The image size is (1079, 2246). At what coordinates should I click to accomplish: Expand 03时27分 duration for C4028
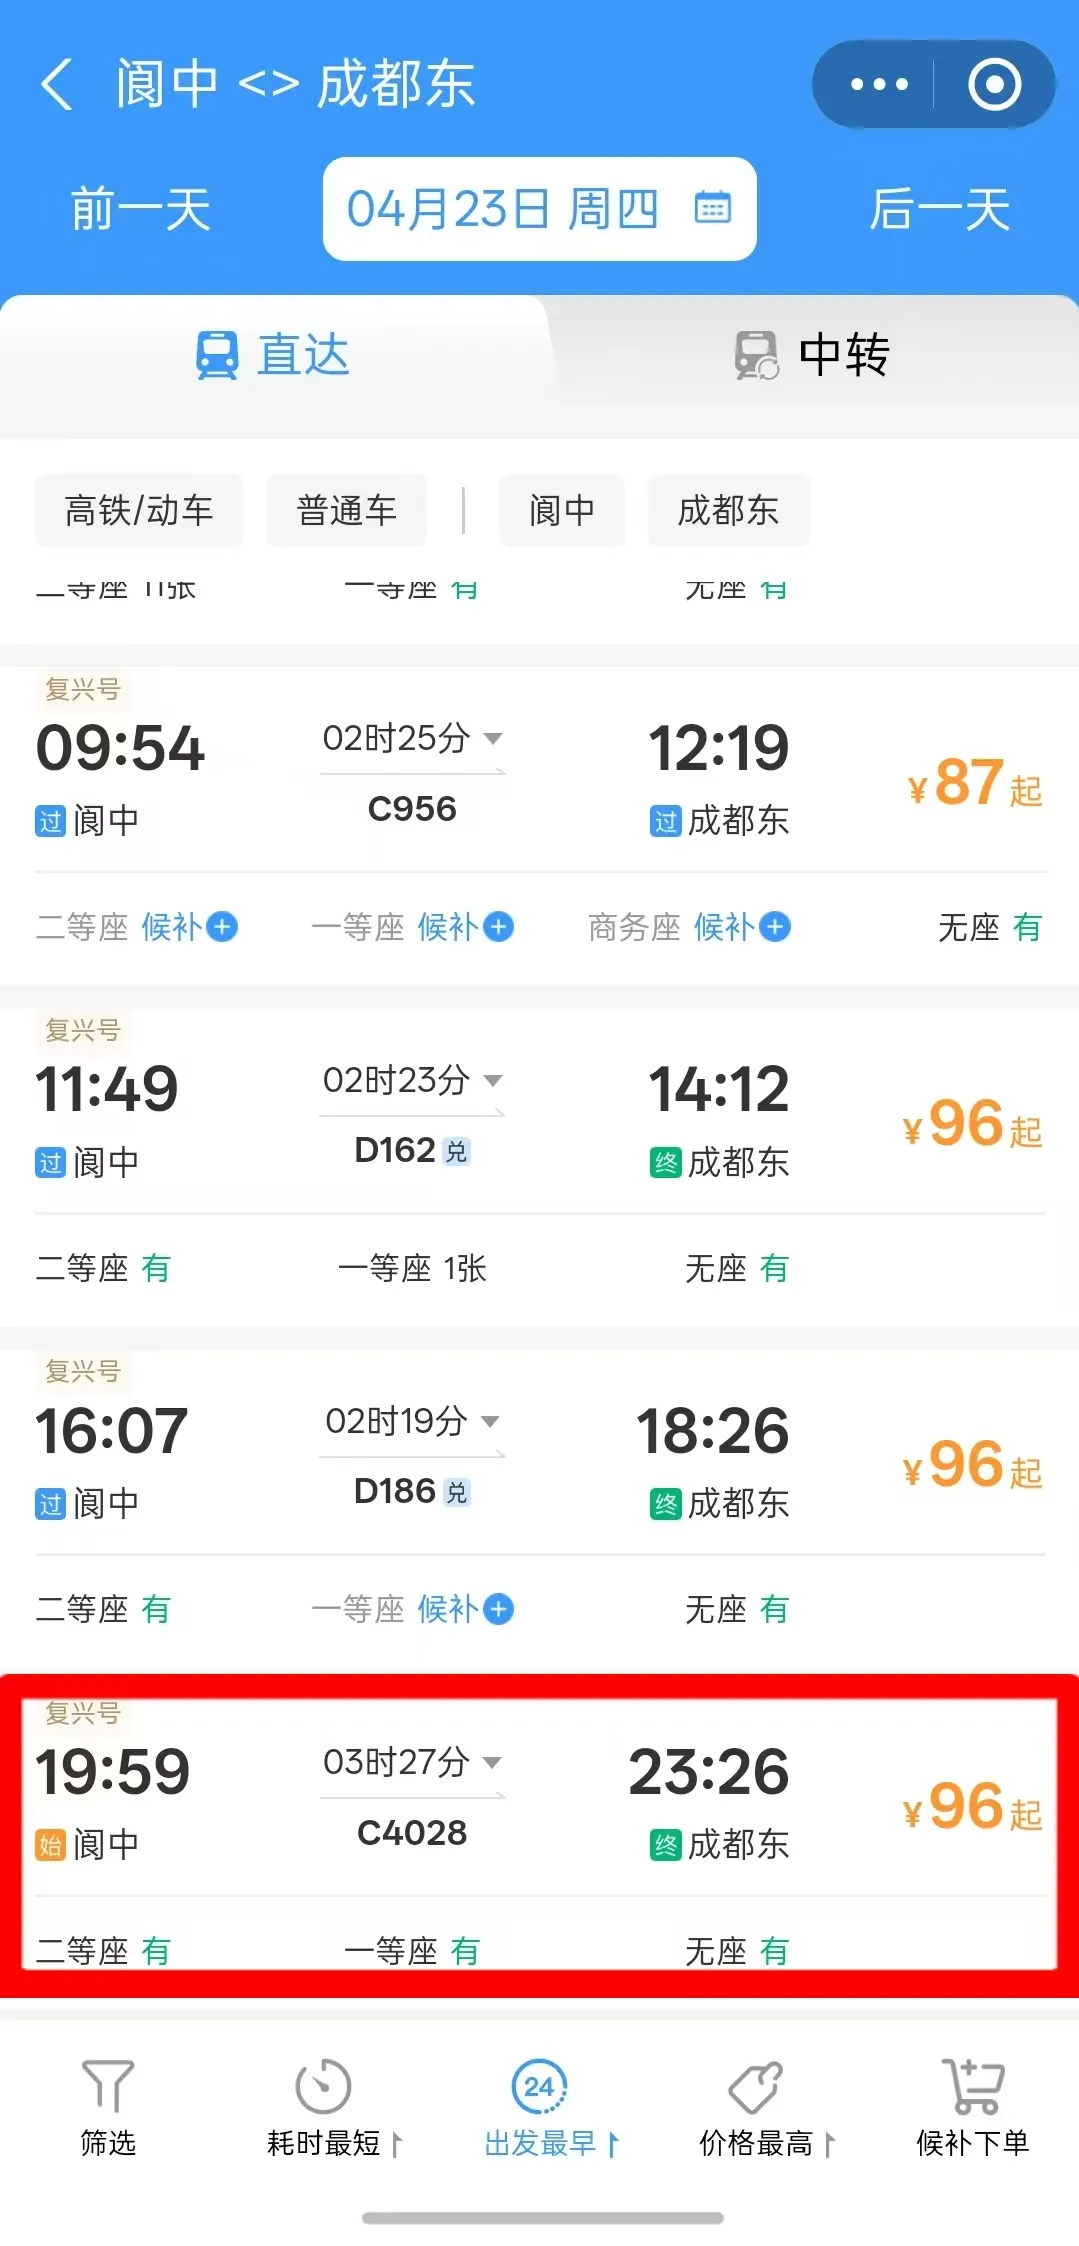coord(492,1763)
